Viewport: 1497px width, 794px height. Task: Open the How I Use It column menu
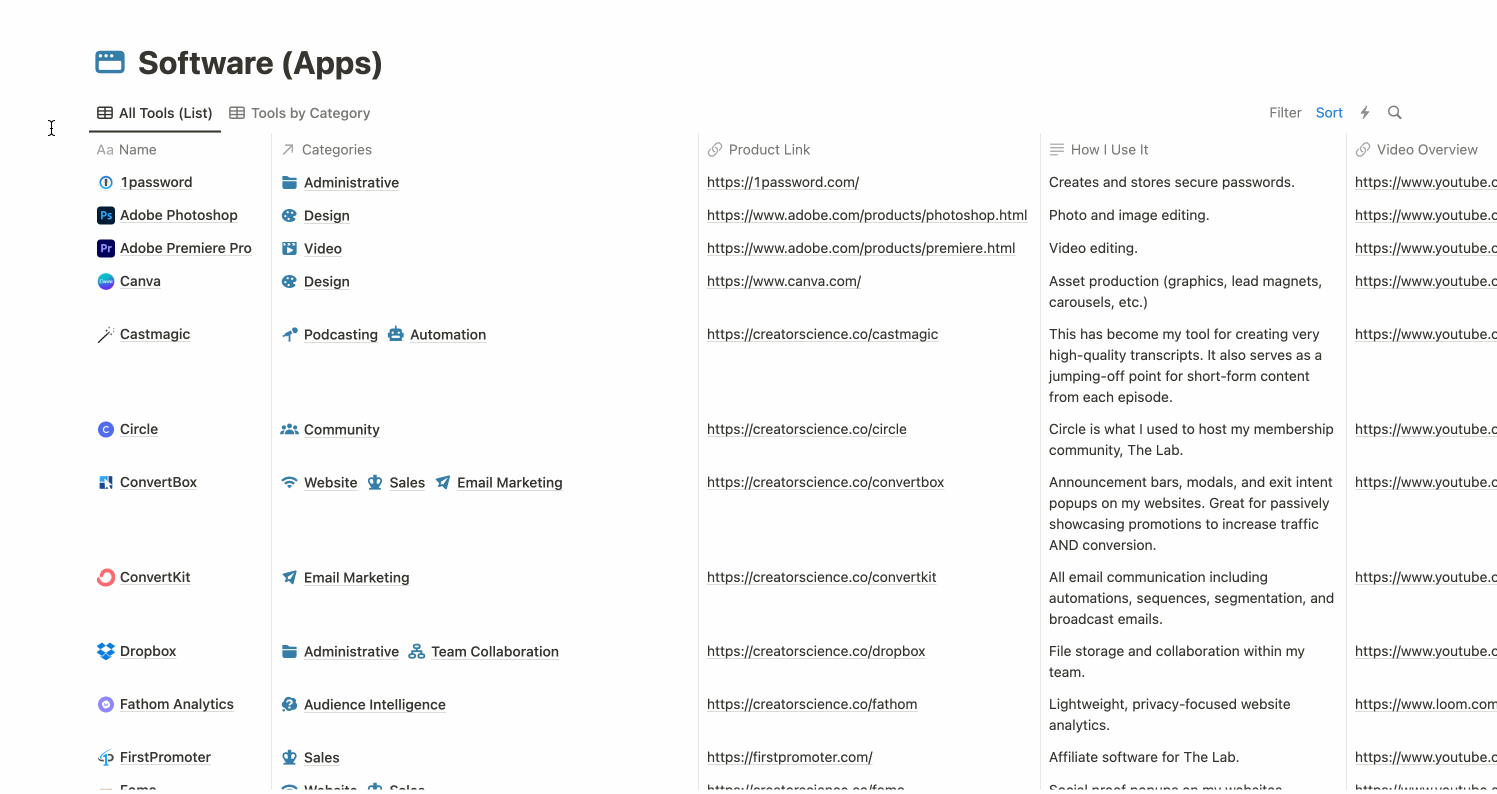[x=1109, y=150]
